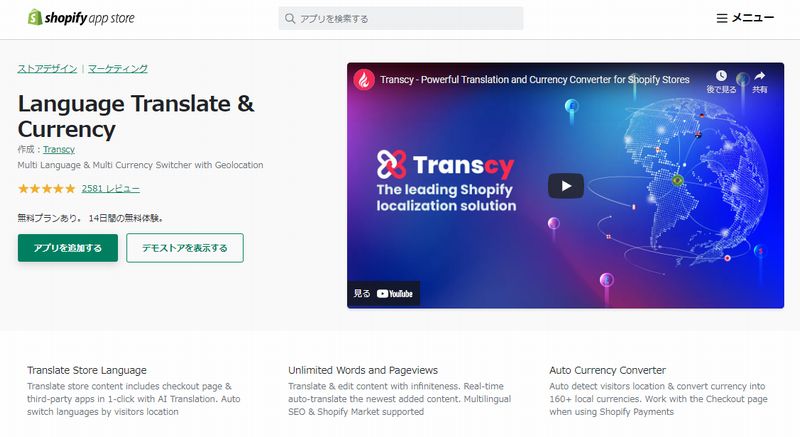Click the search magnifier icon
This screenshot has height=437, width=800.
pyautogui.click(x=290, y=18)
